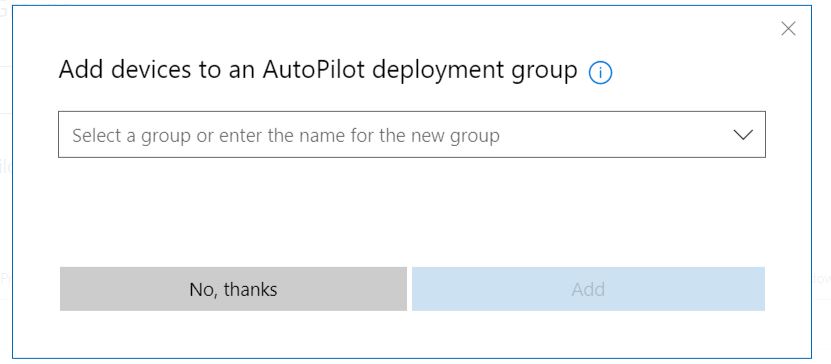Dismiss the dialog using the top-right X icon
The width and height of the screenshot is (831, 364).
click(x=788, y=29)
